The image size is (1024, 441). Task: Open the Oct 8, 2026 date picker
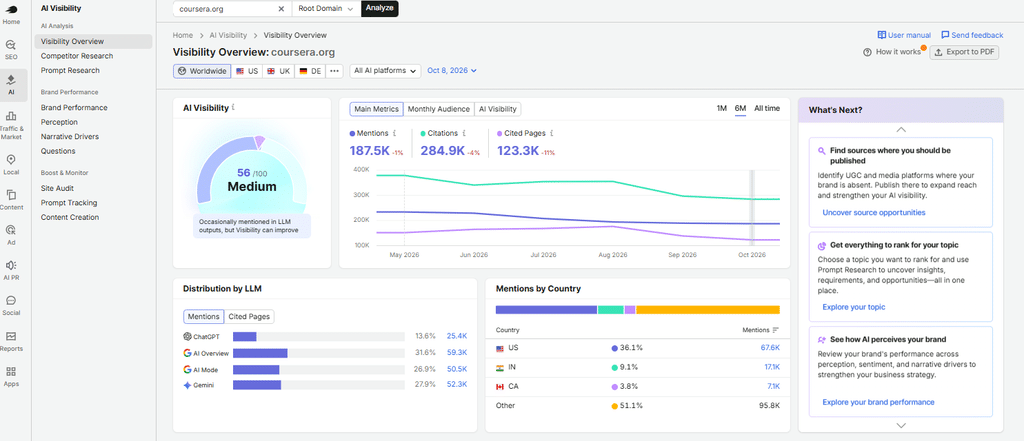pos(452,71)
